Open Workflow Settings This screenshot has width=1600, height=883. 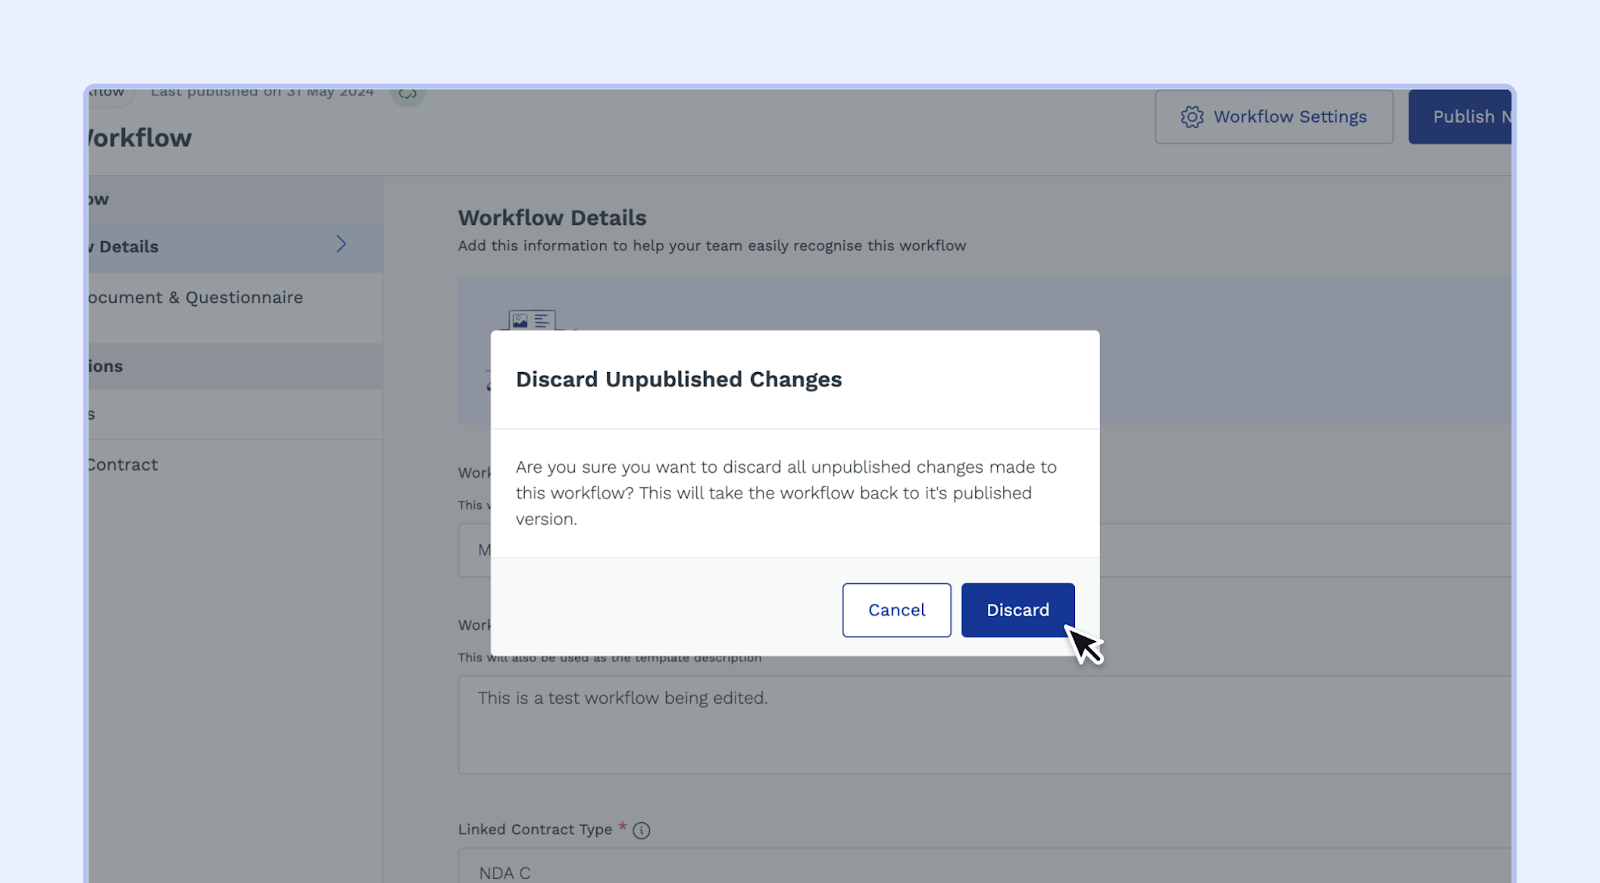[1273, 117]
